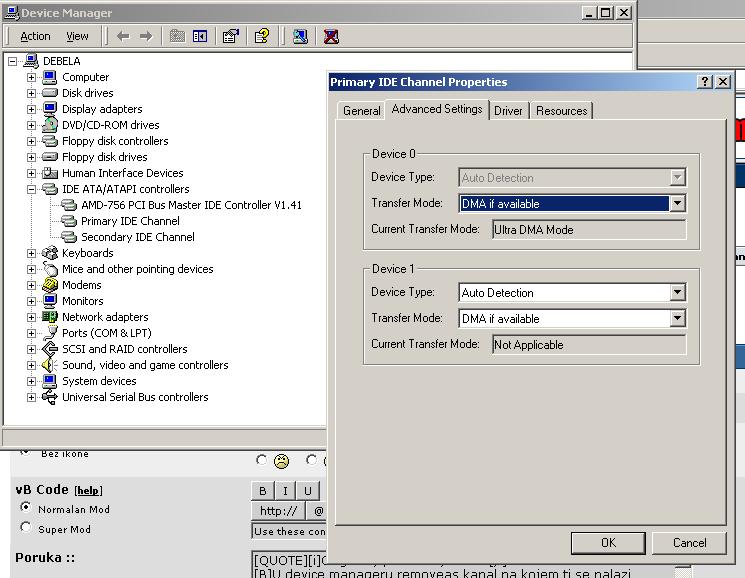This screenshot has width=745, height=578.
Task: Select the Super Mod radio button
Action: 26,528
